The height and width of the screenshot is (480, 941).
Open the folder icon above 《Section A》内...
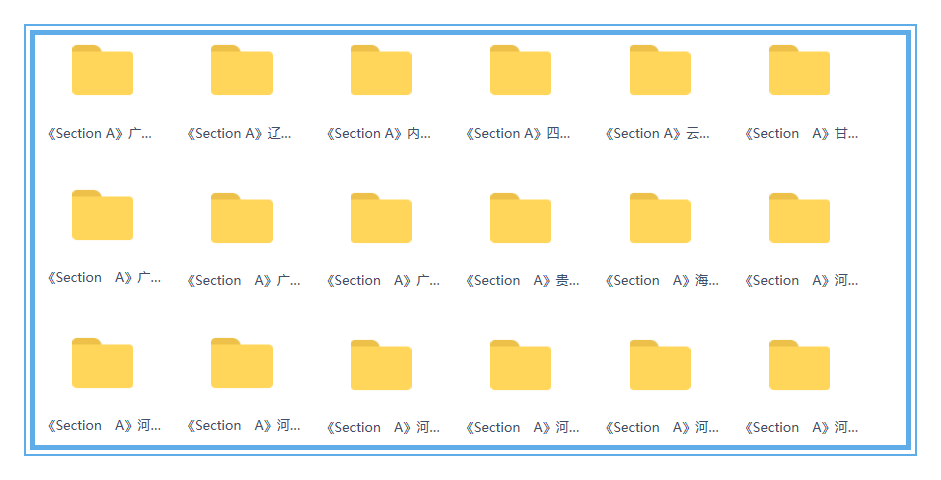point(381,70)
